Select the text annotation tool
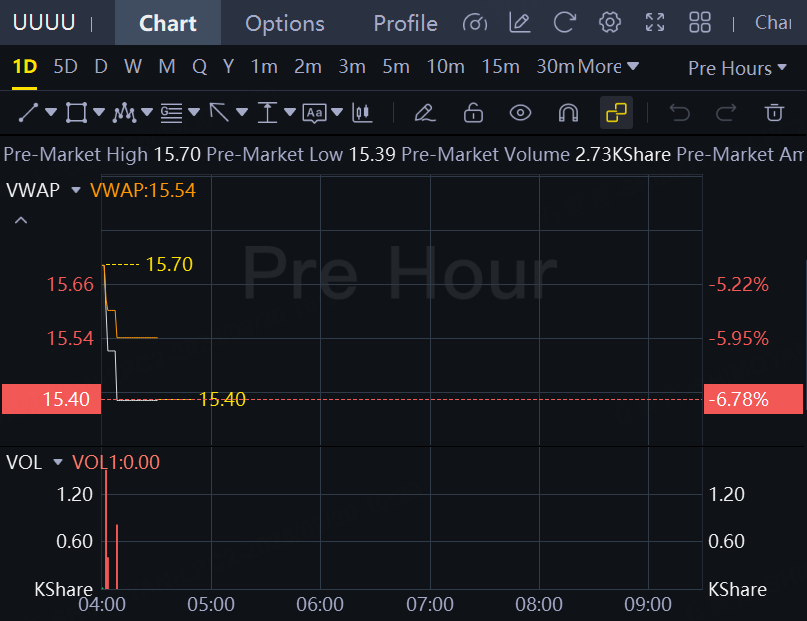Image resolution: width=807 pixels, height=621 pixels. [x=314, y=113]
